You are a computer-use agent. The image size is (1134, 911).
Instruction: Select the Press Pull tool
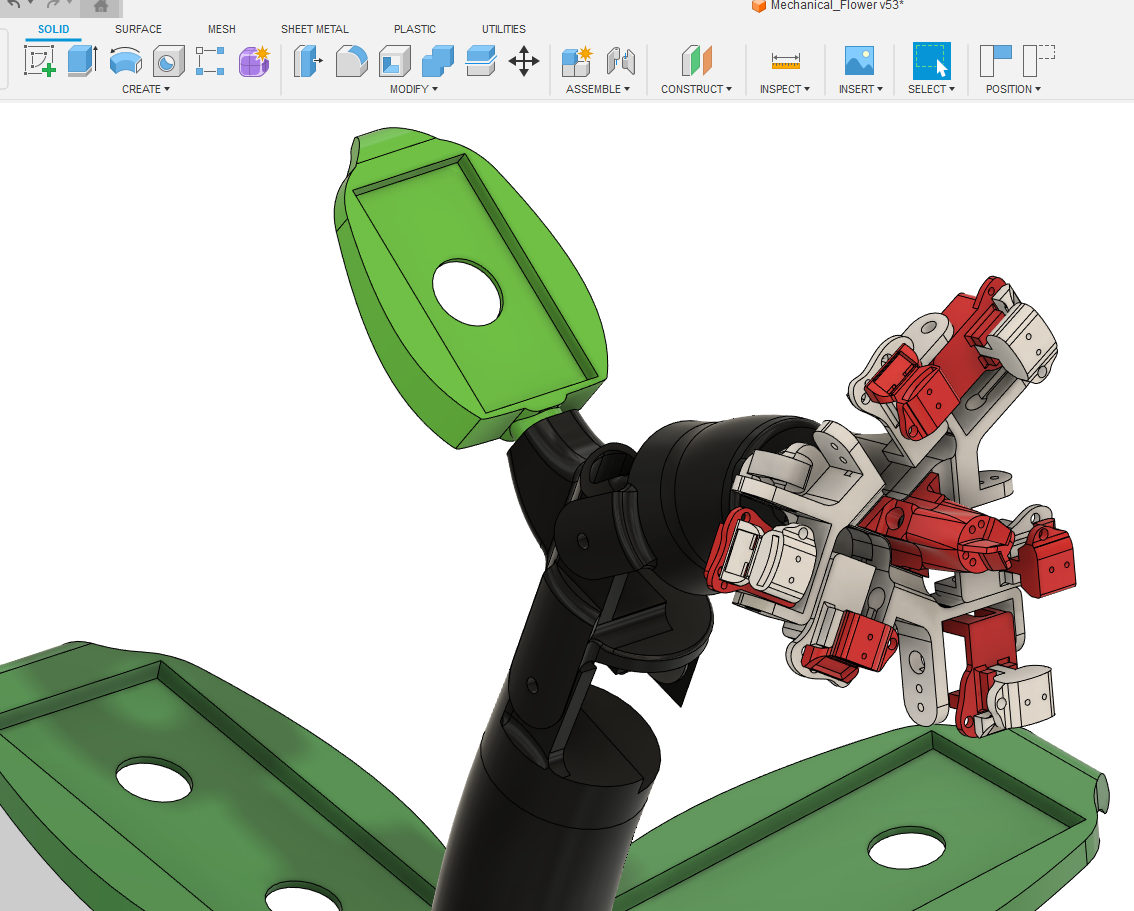pos(308,61)
